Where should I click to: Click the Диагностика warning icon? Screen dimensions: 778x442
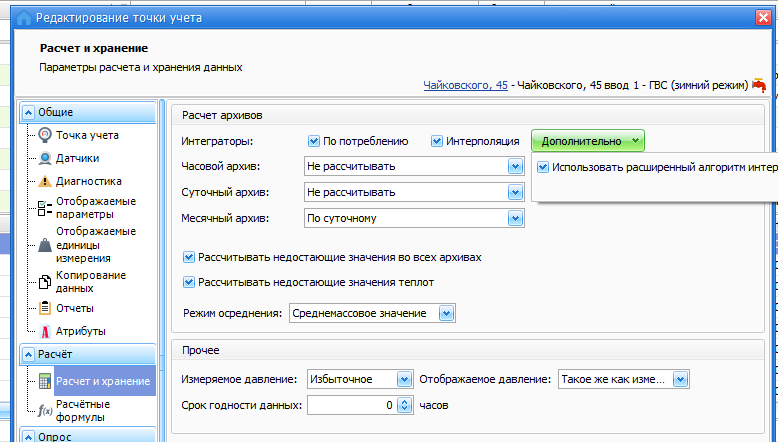(45, 182)
